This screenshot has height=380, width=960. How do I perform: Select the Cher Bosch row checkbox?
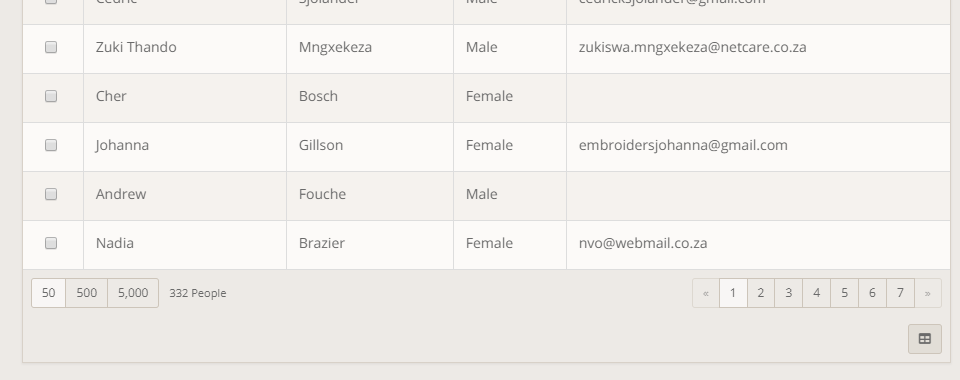(51, 96)
